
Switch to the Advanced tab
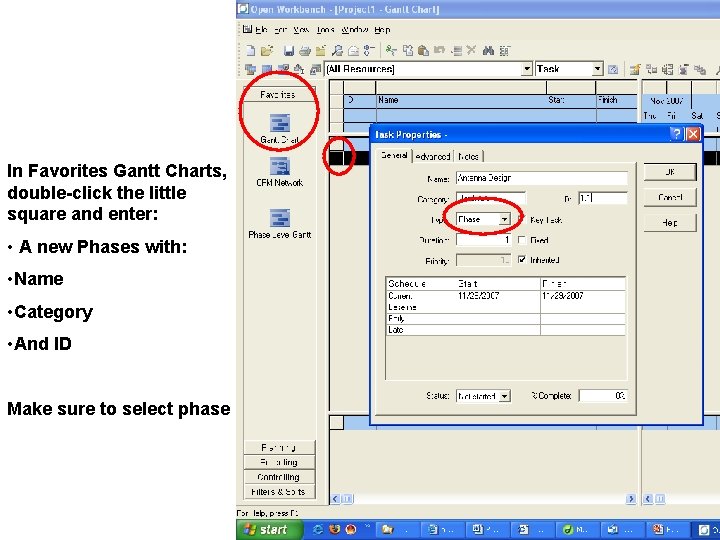(432, 157)
